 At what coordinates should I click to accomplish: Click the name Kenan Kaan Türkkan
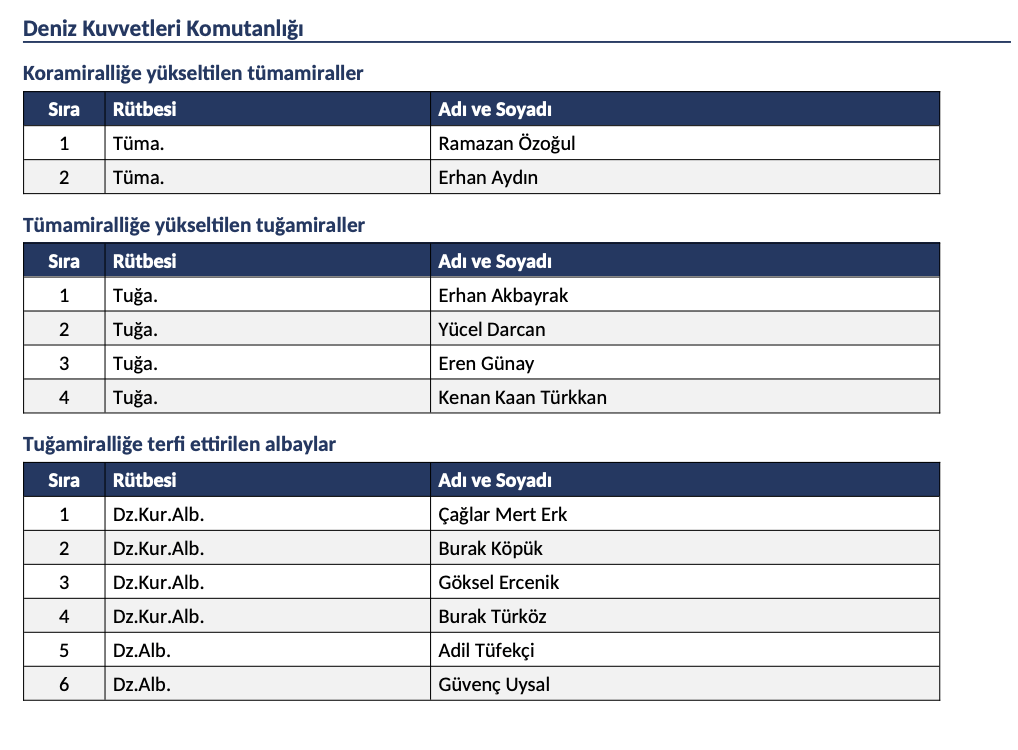point(522,397)
